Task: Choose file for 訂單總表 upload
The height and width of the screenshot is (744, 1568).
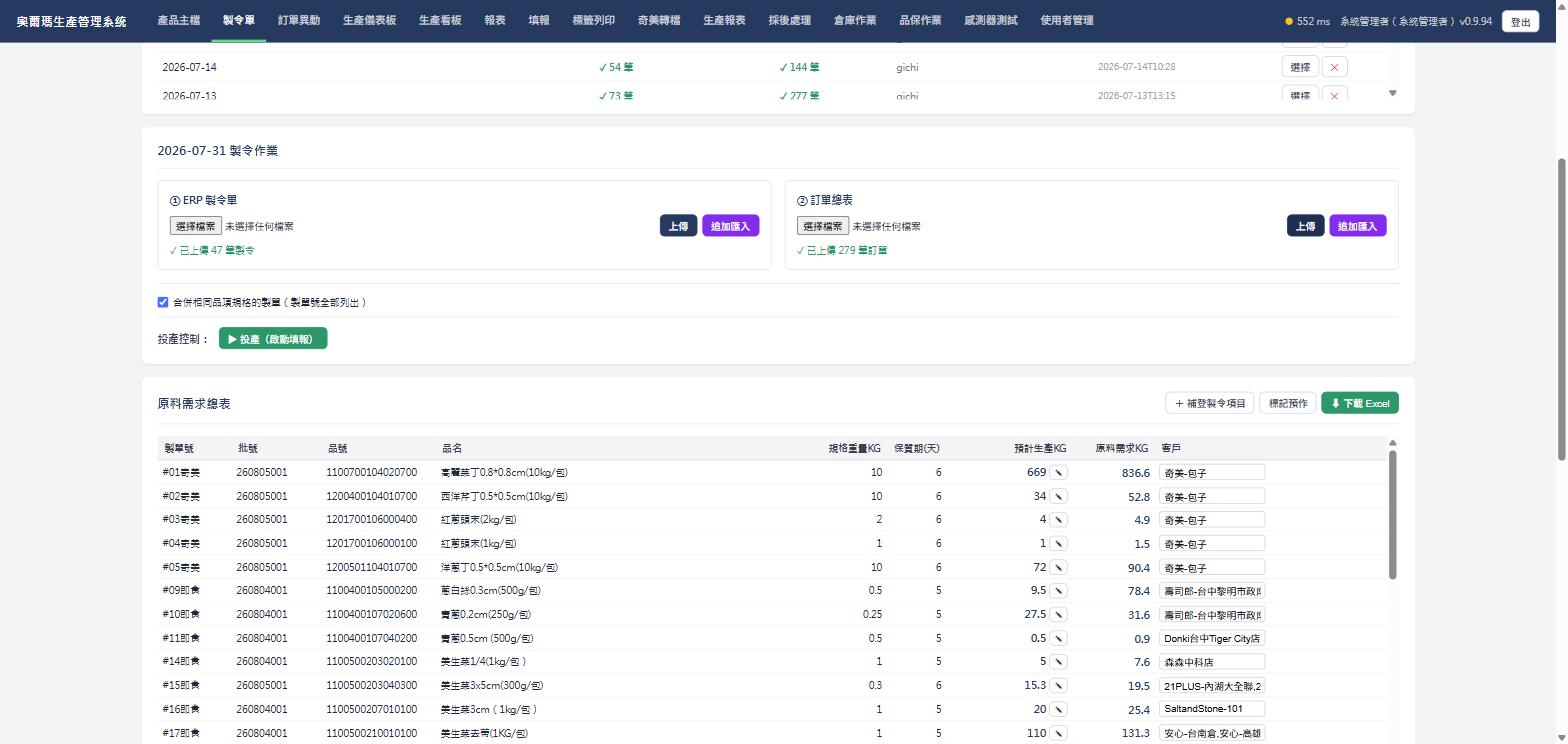Action: [x=823, y=226]
